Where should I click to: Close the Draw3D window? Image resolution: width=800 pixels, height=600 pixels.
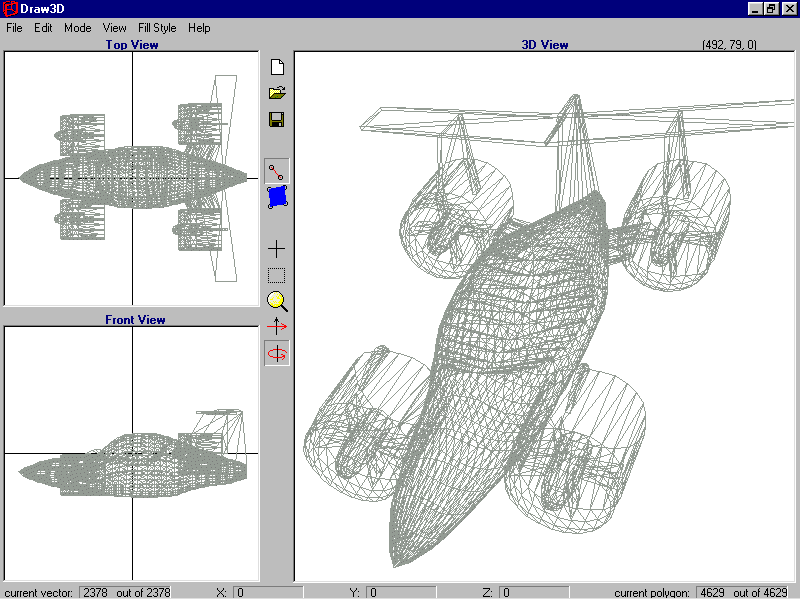[790, 9]
